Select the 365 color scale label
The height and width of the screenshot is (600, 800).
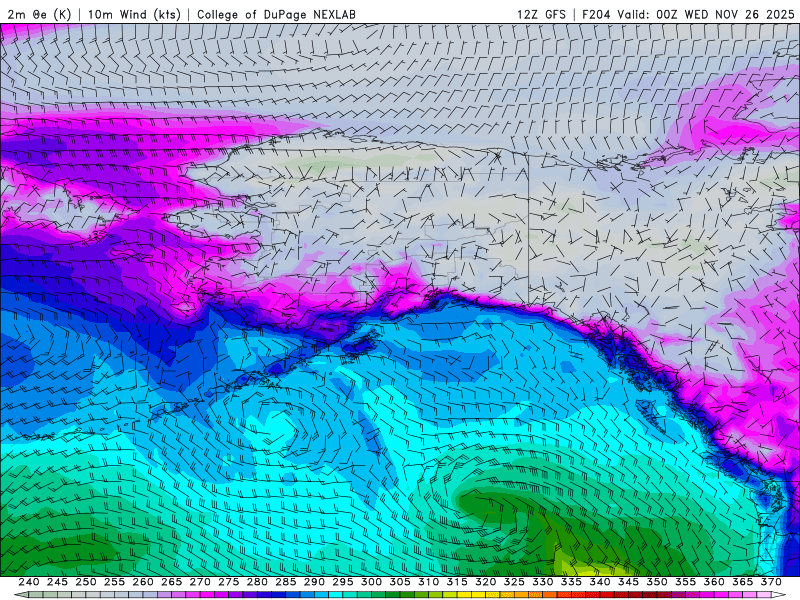click(743, 582)
